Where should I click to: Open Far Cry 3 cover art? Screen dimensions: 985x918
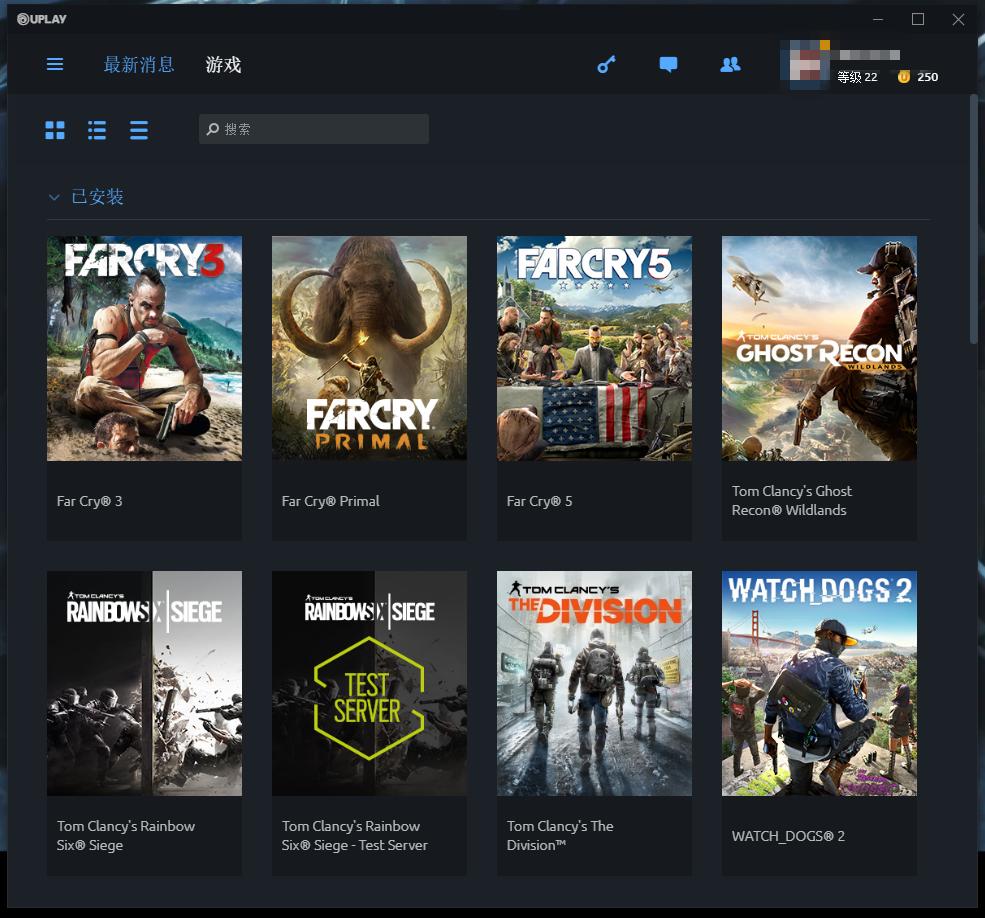coord(144,348)
